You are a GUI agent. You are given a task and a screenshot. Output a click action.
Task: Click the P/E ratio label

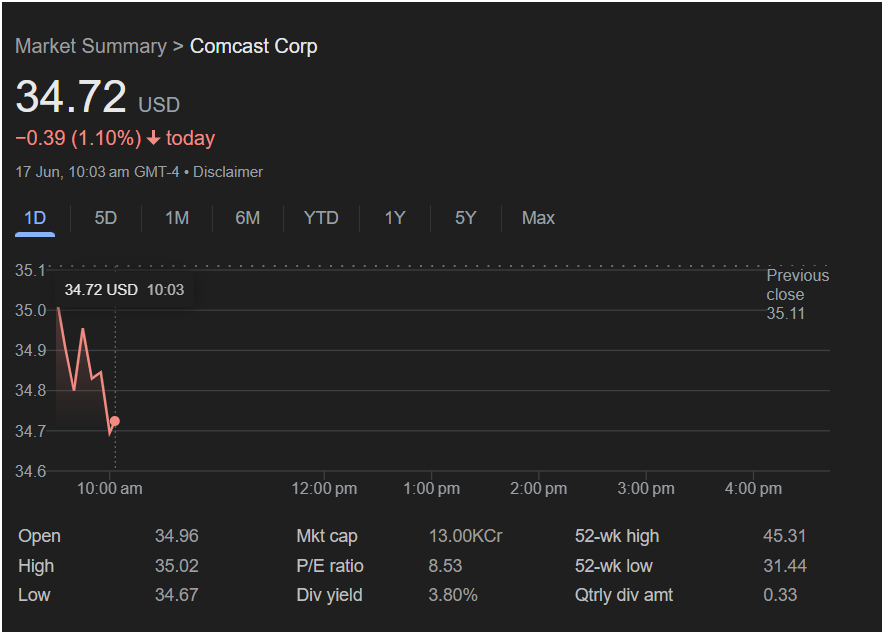click(x=330, y=566)
